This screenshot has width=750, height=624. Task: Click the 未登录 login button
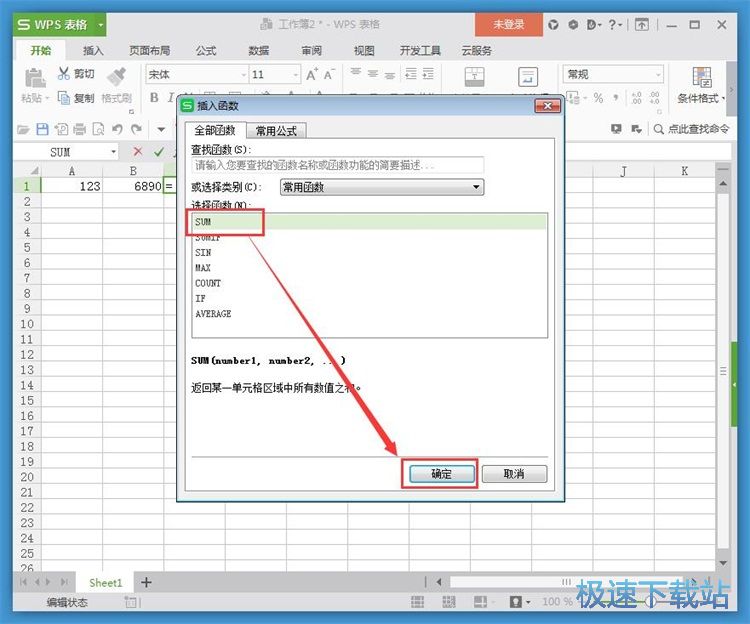(508, 24)
